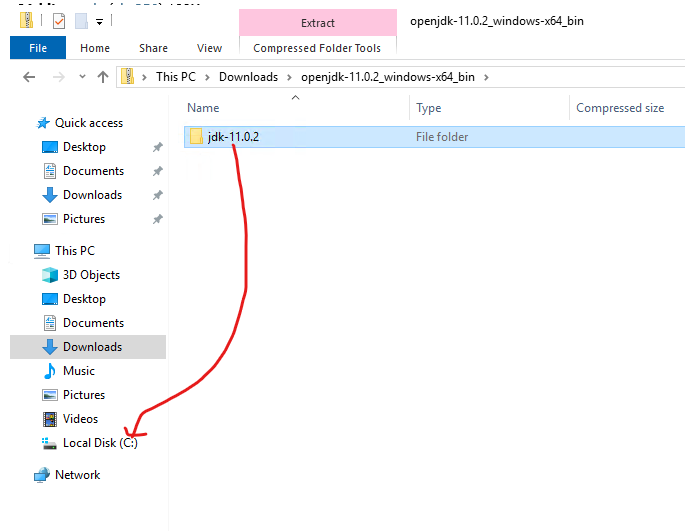Image resolution: width=685 pixels, height=531 pixels.
Task: Click the Music note icon
Action: point(50,371)
